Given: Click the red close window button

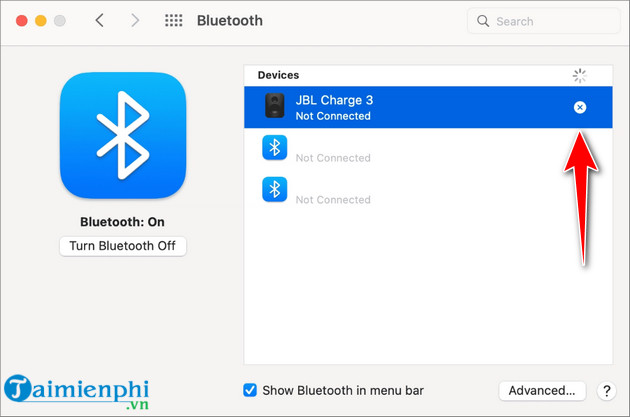Looking at the screenshot, I should [x=22, y=20].
